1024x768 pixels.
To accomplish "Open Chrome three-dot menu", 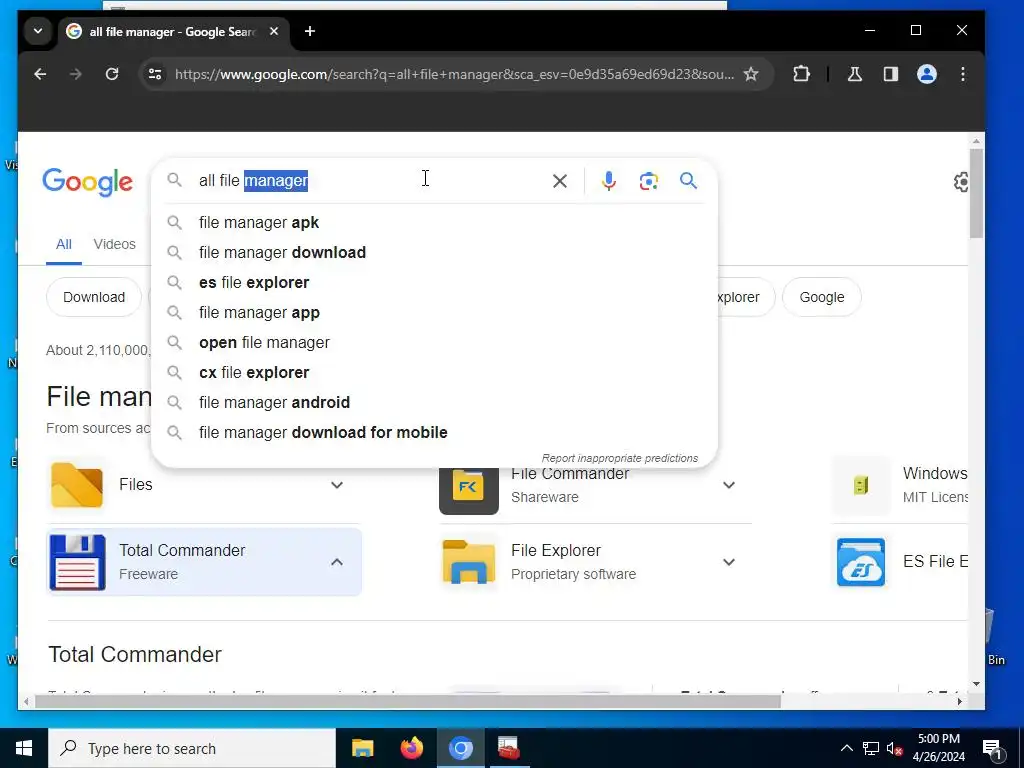I will pos(963,74).
